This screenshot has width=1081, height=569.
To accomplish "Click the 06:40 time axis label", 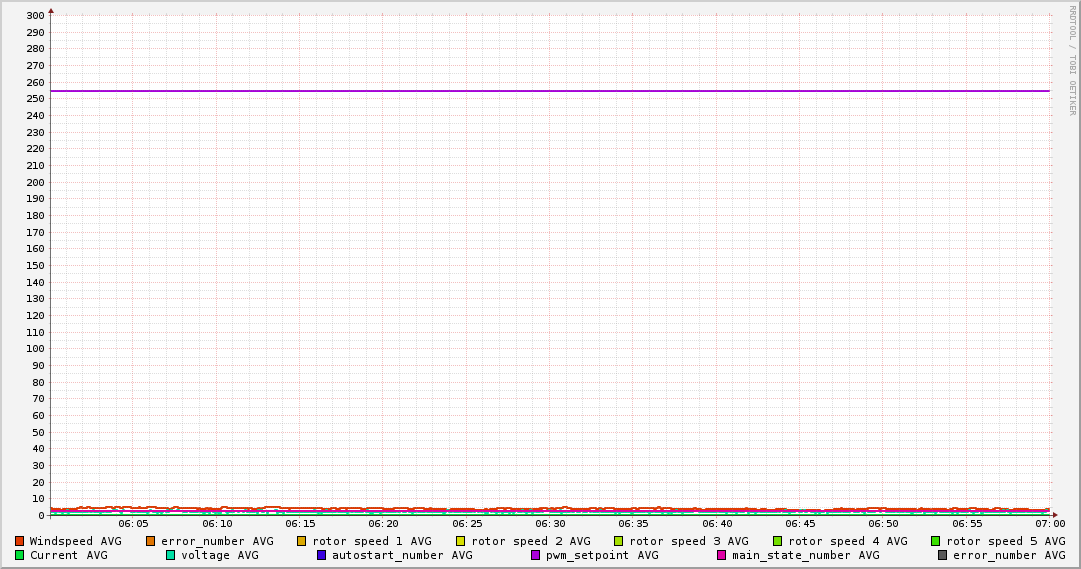I will 717,524.
